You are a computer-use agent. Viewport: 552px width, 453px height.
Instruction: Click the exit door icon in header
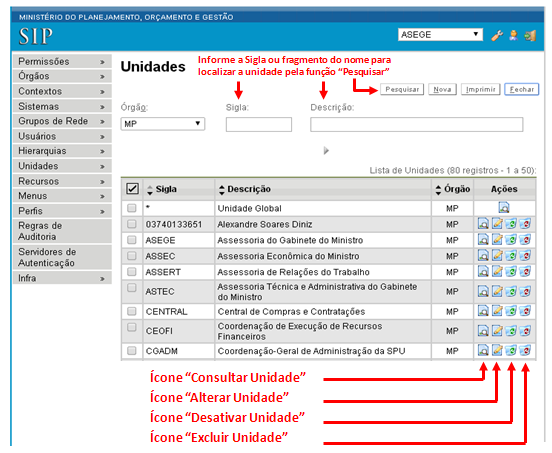[530, 36]
